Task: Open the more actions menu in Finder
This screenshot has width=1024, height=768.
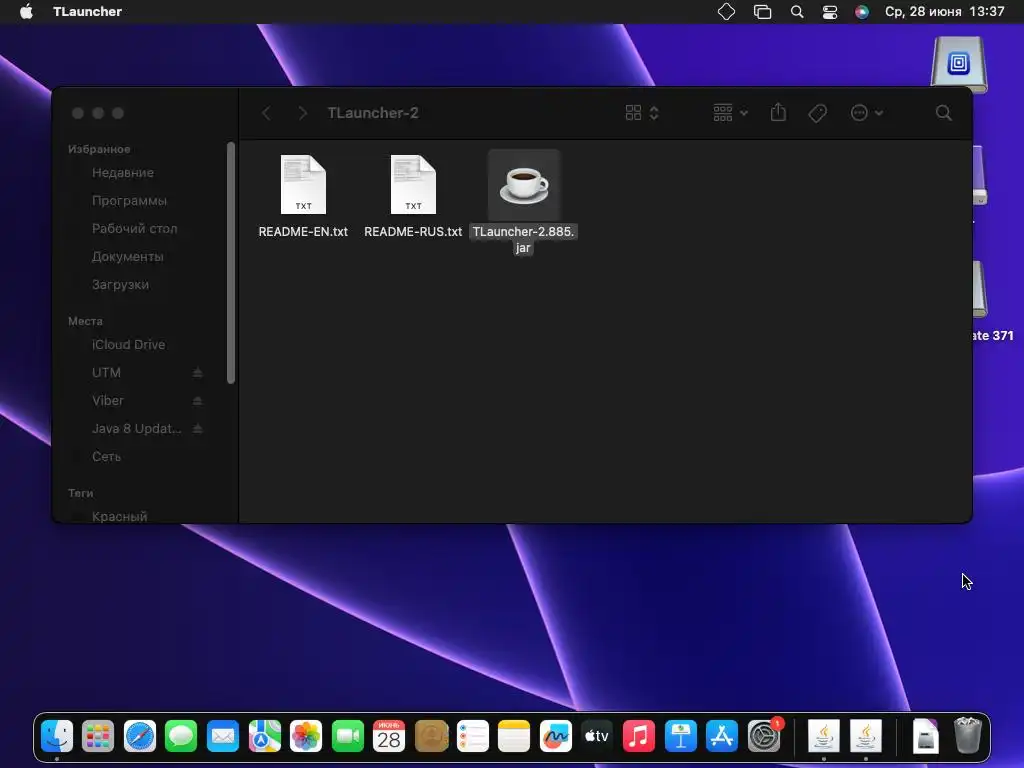Action: click(x=867, y=113)
